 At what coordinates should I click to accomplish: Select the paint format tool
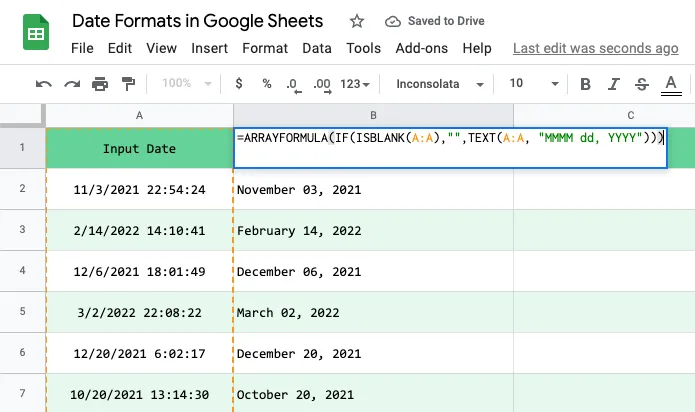click(x=128, y=84)
